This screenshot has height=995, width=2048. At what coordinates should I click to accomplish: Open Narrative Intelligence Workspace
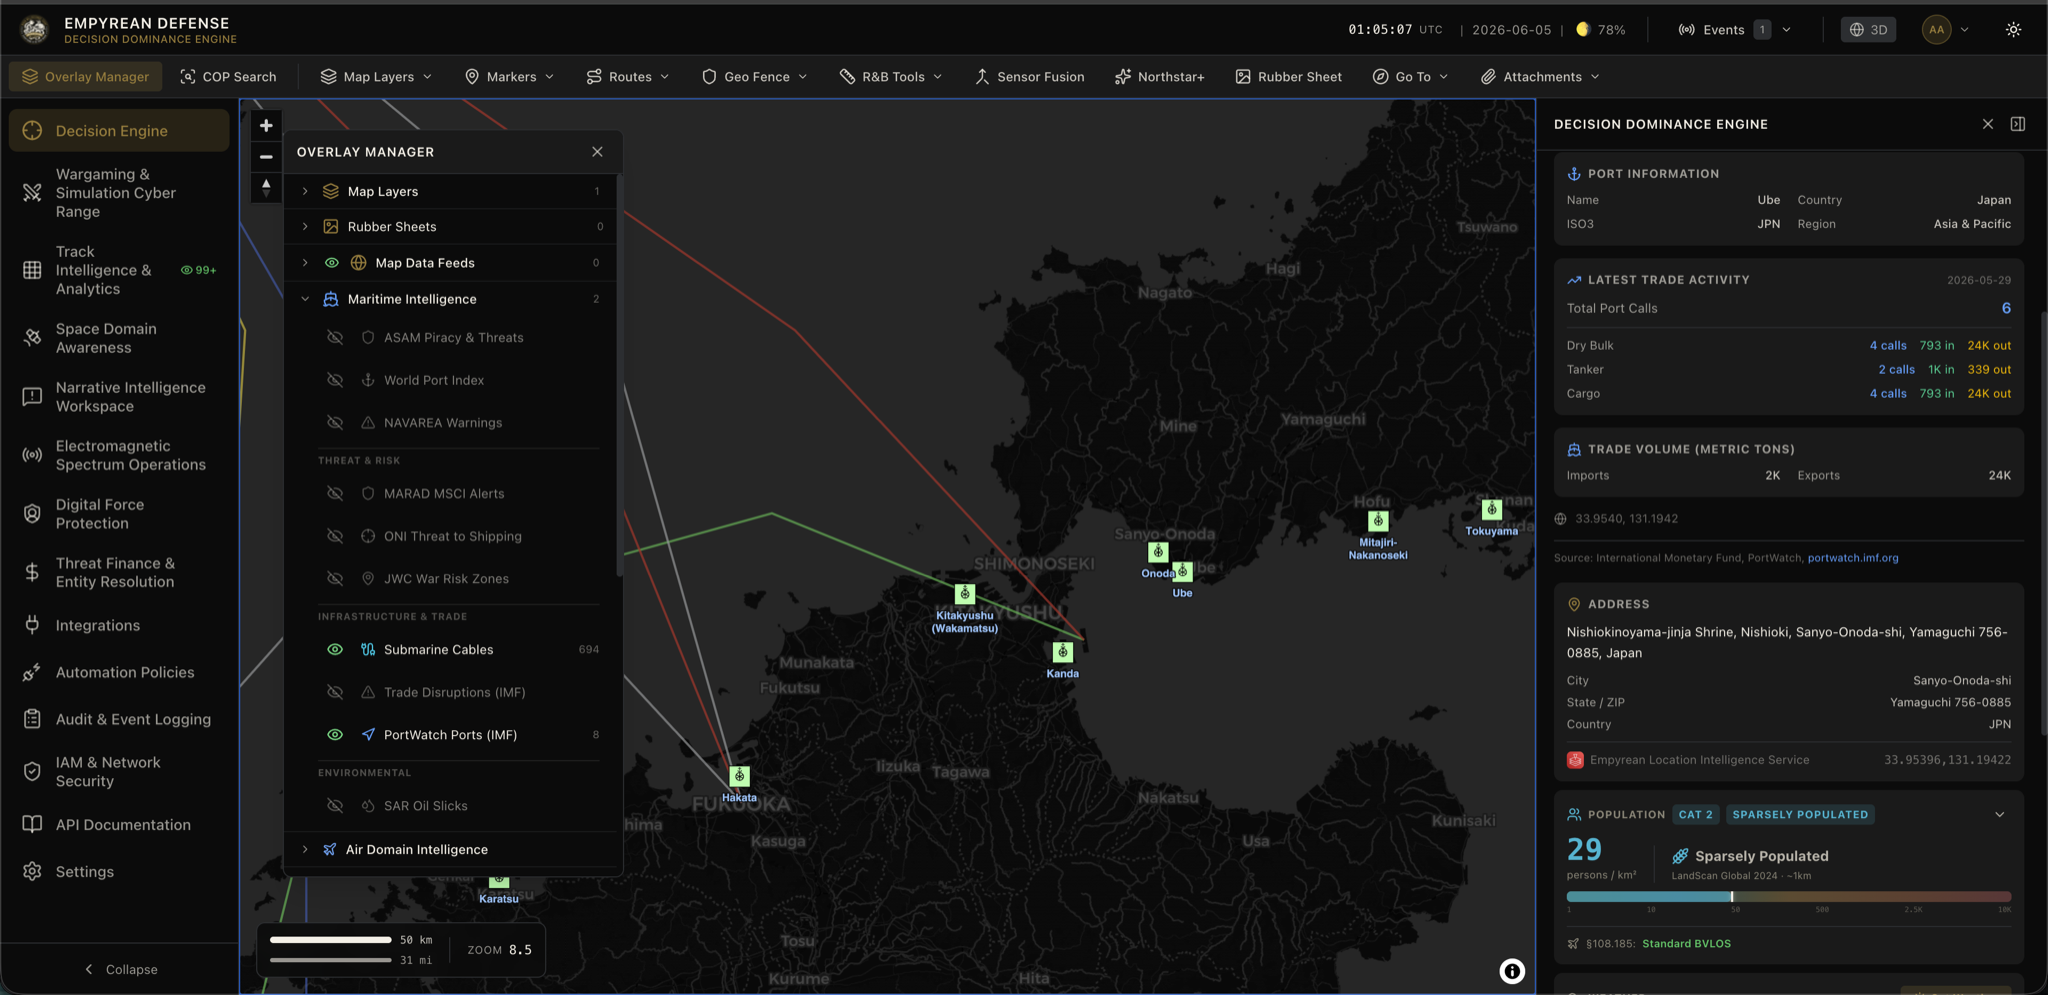[x=118, y=397]
